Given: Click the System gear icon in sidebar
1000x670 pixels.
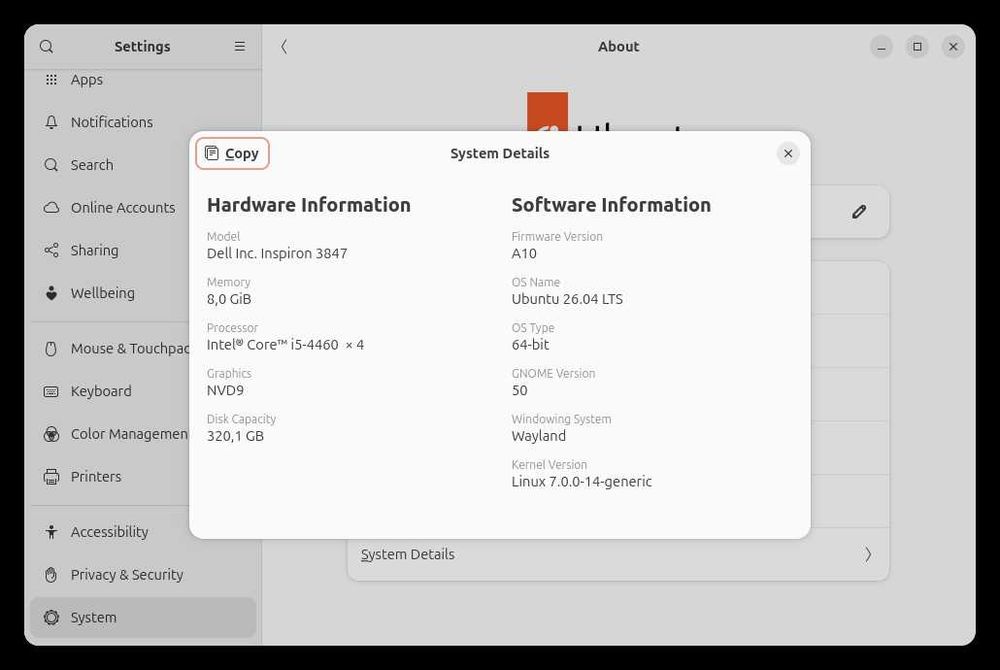Looking at the screenshot, I should 52,618.
